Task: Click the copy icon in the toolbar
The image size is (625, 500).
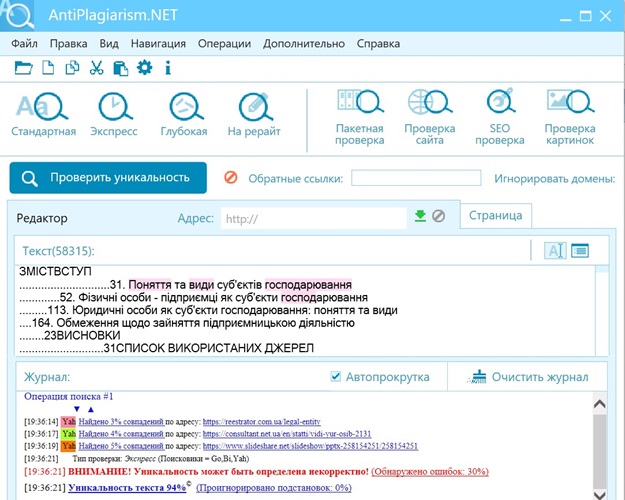Action: [x=72, y=67]
